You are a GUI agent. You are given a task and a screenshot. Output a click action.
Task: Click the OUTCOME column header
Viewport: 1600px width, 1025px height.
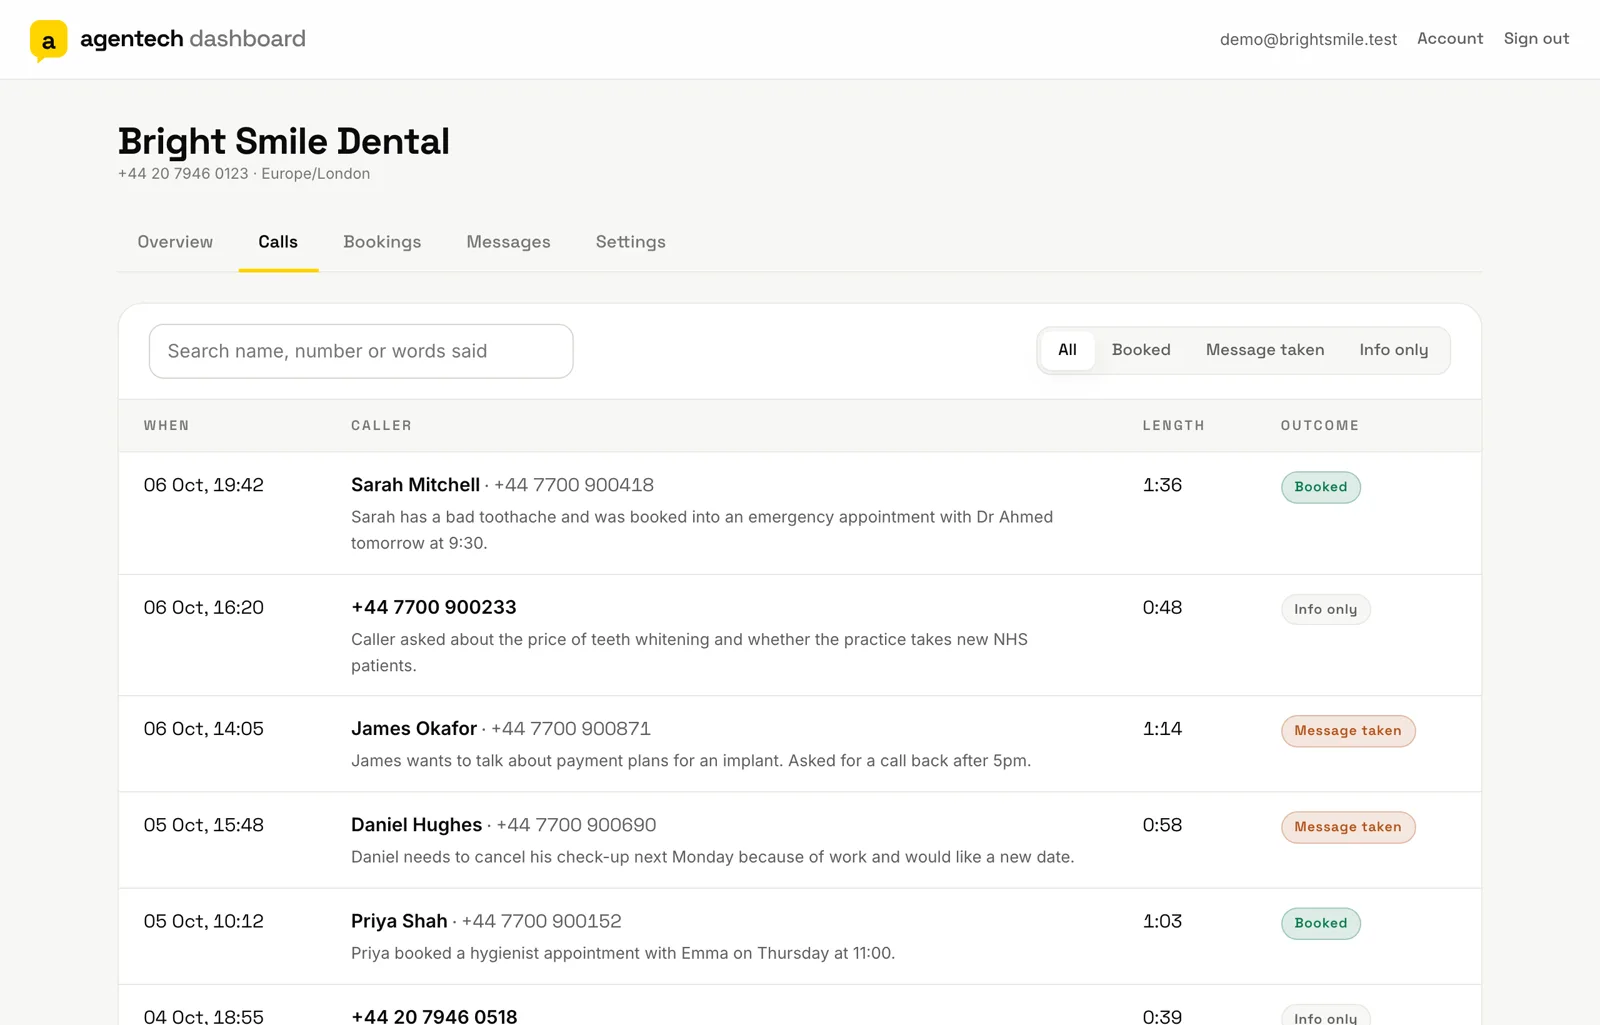click(x=1320, y=426)
